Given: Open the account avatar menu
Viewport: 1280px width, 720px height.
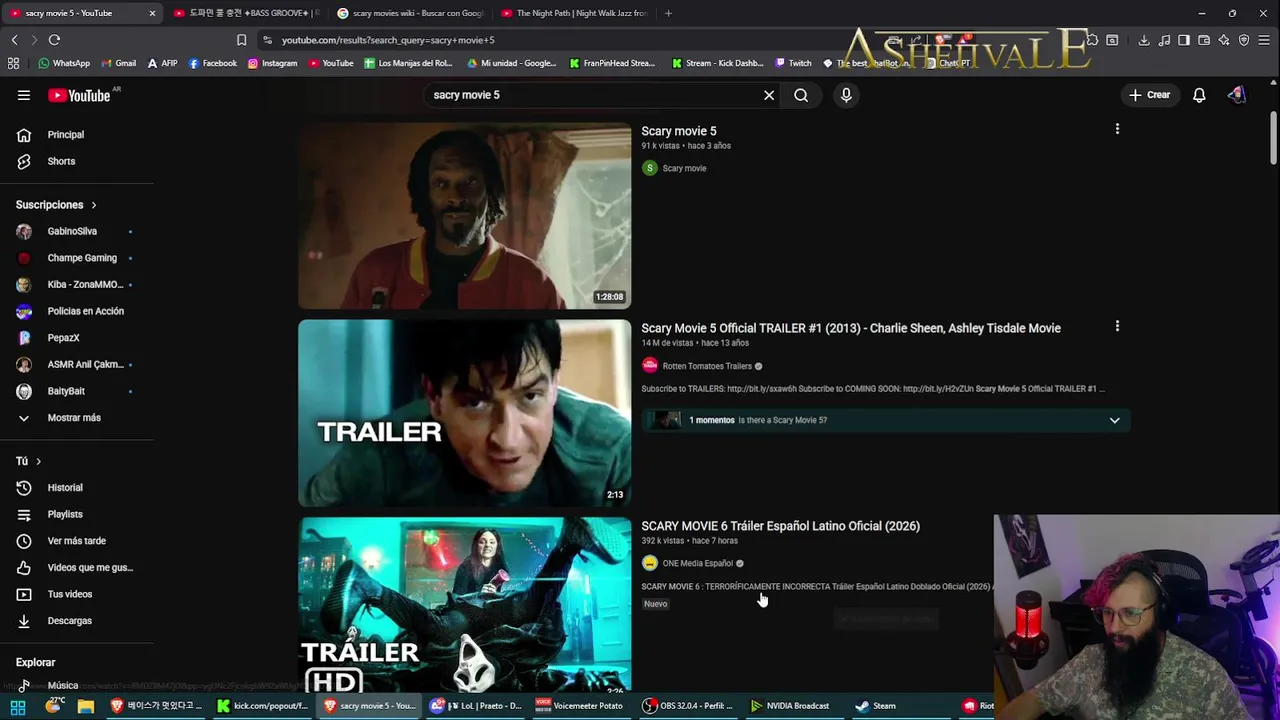Looking at the screenshot, I should click(1237, 95).
